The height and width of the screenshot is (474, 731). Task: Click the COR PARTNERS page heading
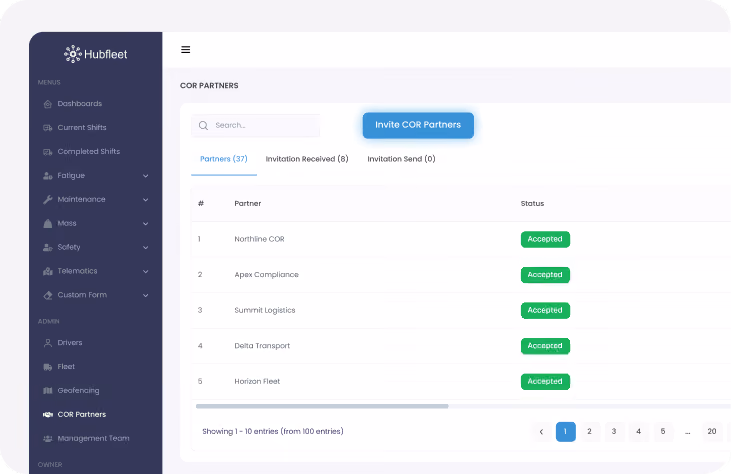(209, 85)
